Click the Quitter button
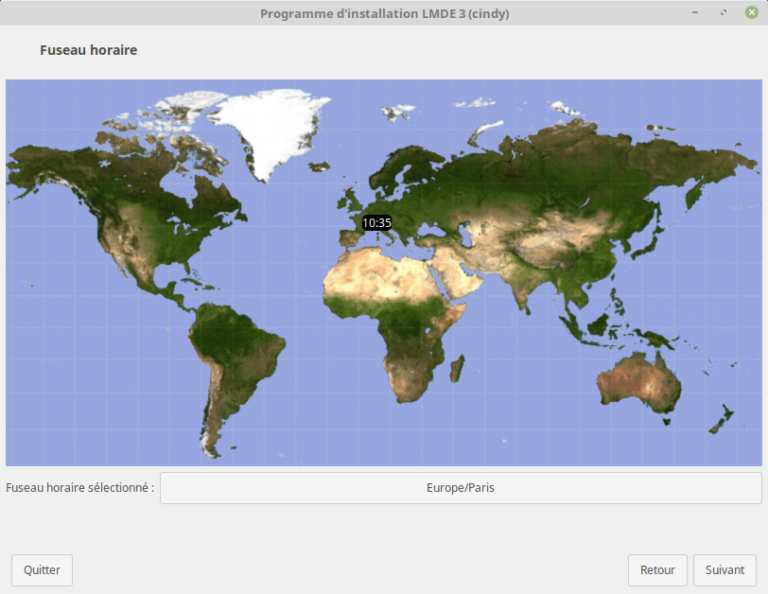 (42, 570)
